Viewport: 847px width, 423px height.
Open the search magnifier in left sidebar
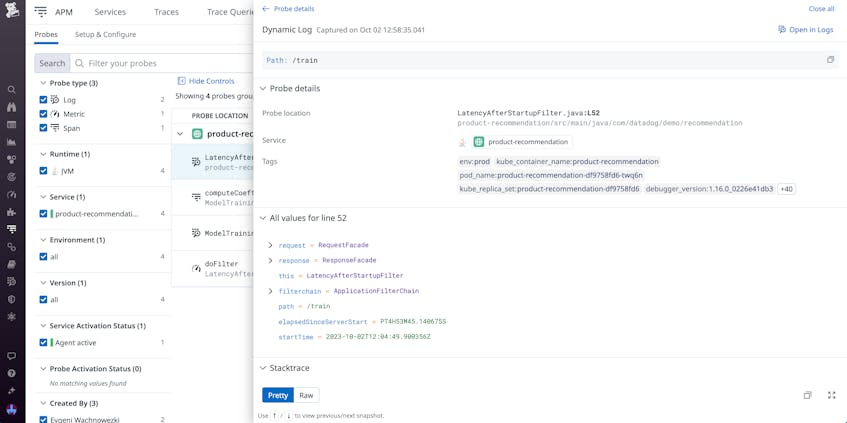[11, 90]
